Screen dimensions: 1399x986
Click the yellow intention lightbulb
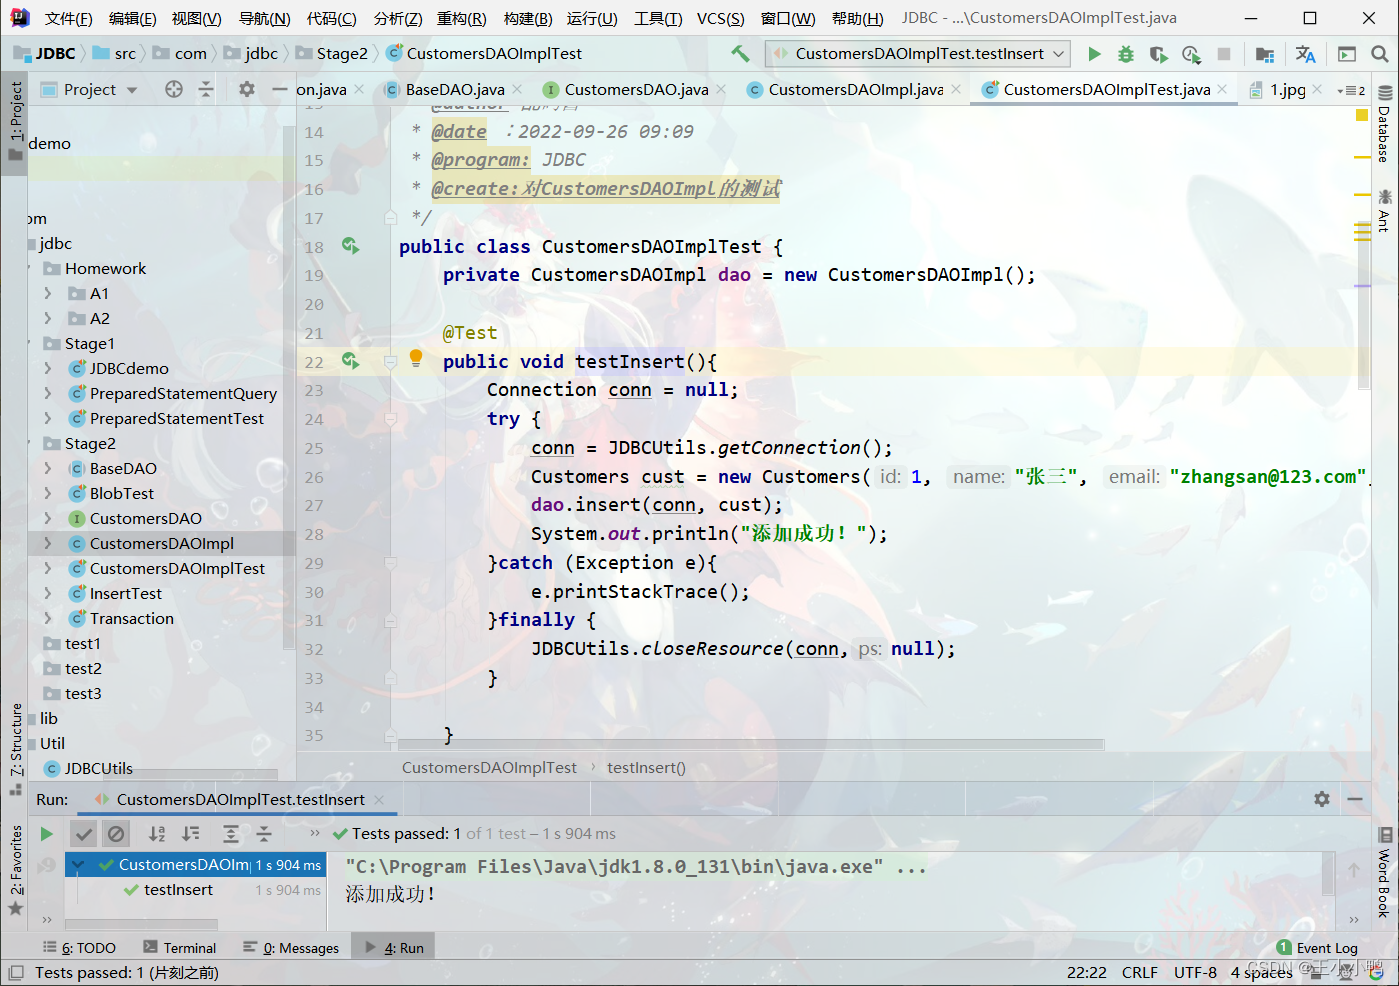[416, 358]
